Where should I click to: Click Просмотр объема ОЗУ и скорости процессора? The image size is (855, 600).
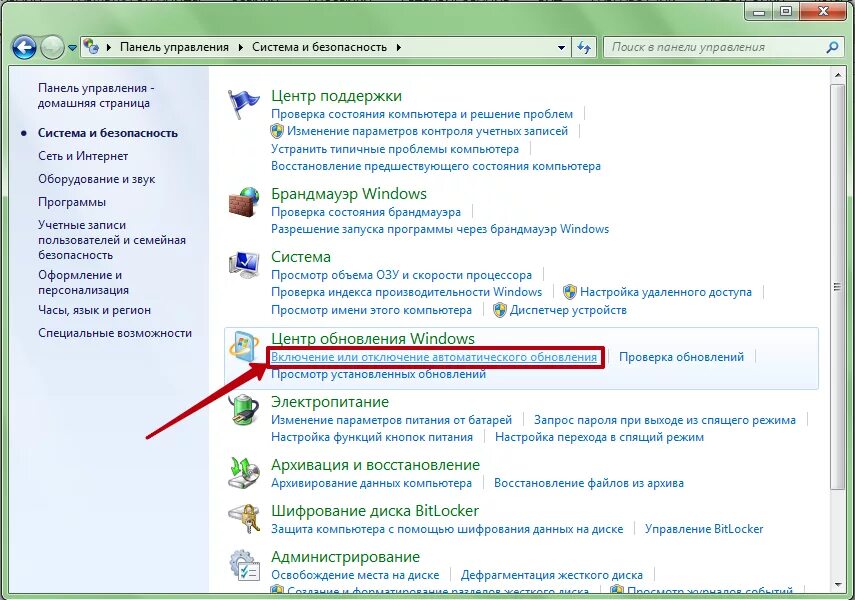401,275
